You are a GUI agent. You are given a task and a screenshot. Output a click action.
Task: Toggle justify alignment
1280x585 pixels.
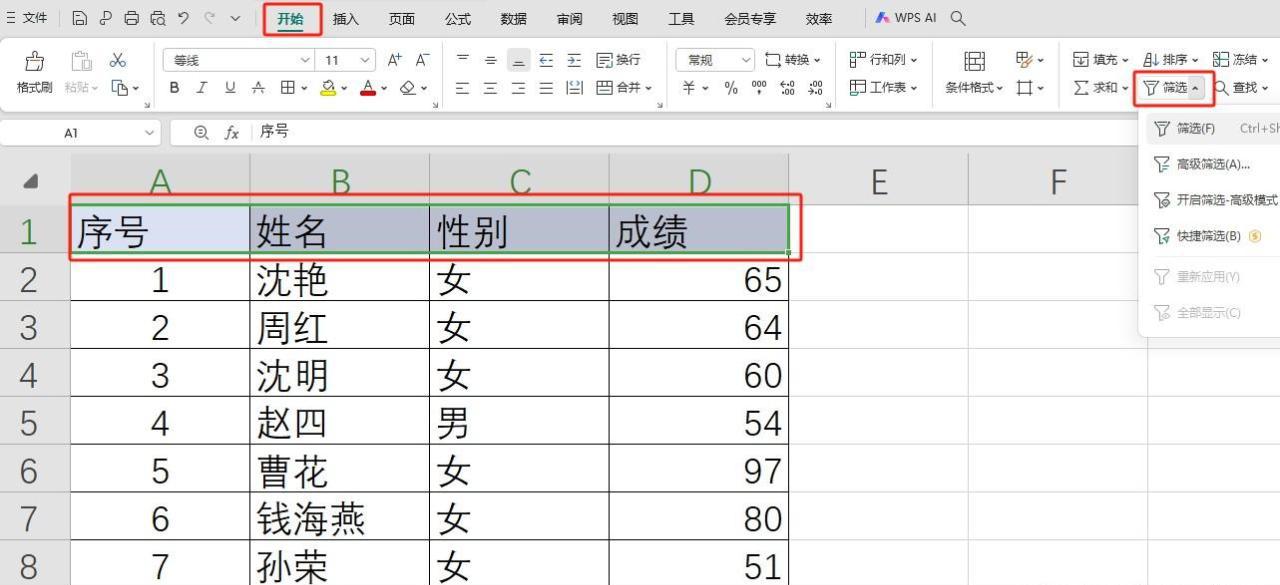546,88
